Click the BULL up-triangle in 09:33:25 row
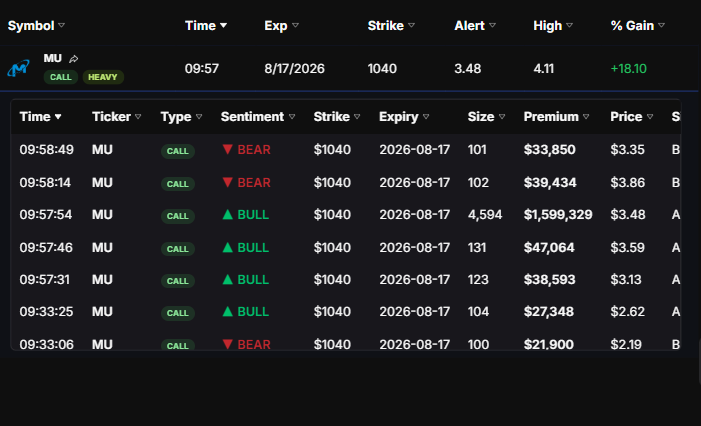Viewport: 701px width, 426px height. click(x=228, y=311)
